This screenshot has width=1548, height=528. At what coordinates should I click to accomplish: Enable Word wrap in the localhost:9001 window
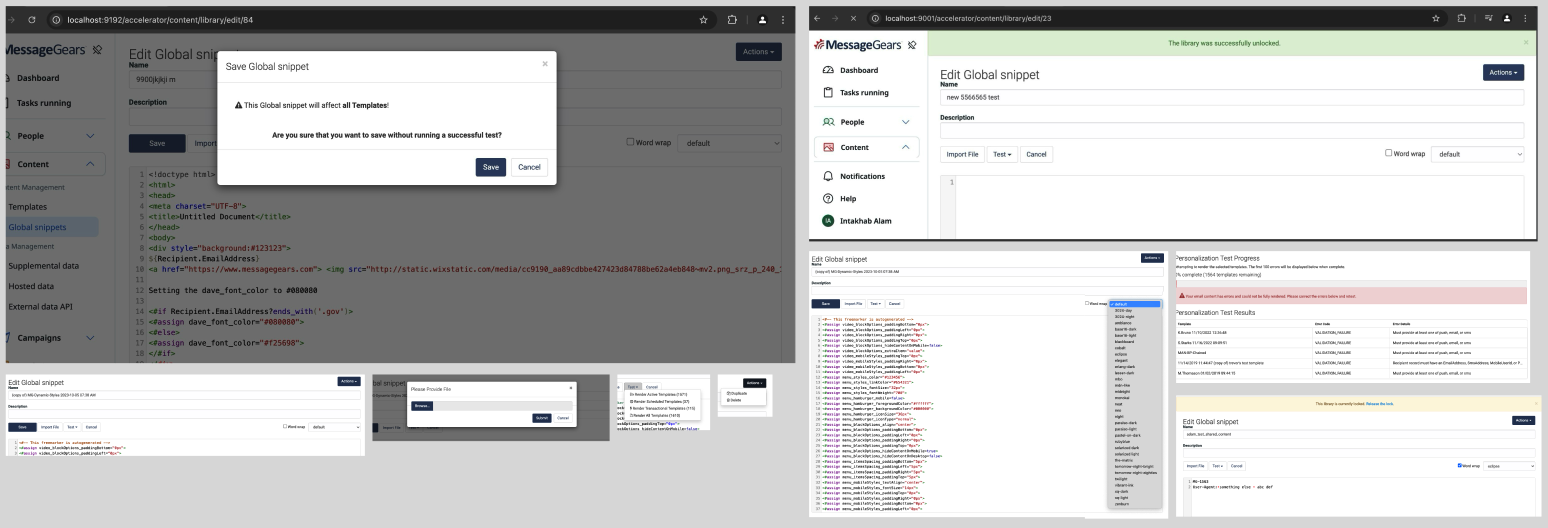pyautogui.click(x=1388, y=153)
